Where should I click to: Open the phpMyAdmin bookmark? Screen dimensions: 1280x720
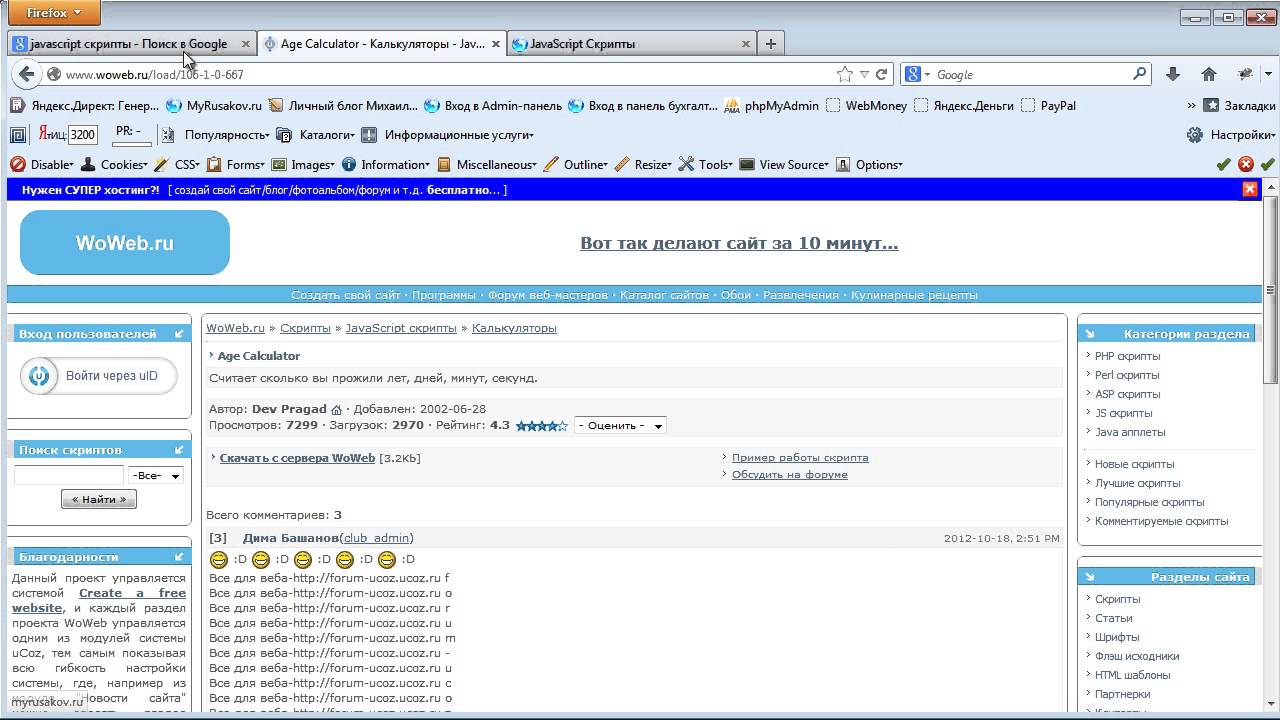point(772,105)
